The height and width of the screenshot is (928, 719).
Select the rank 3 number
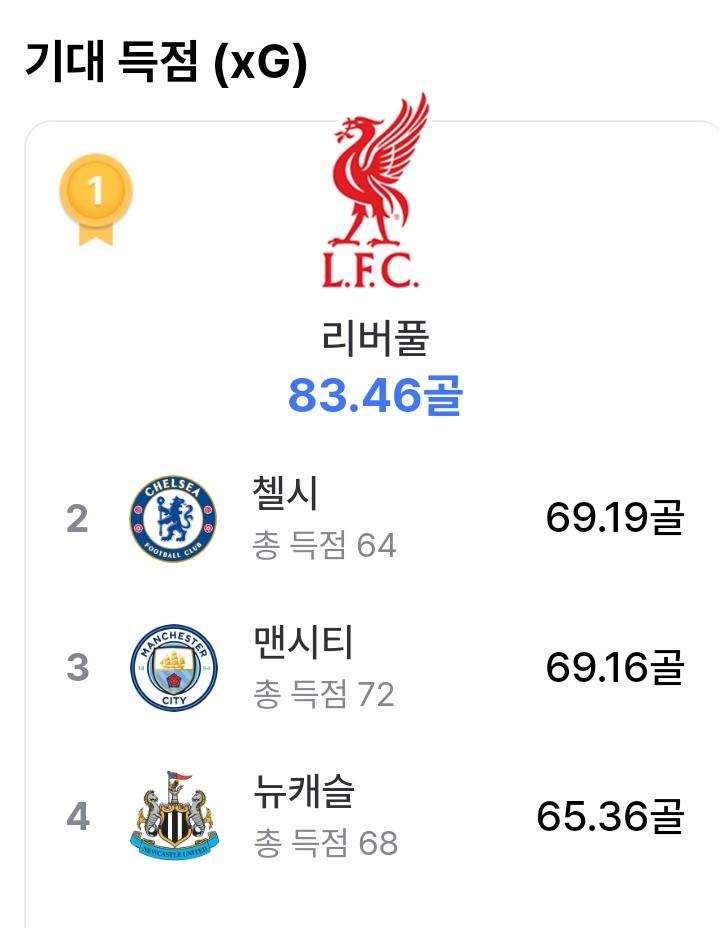coord(78,668)
